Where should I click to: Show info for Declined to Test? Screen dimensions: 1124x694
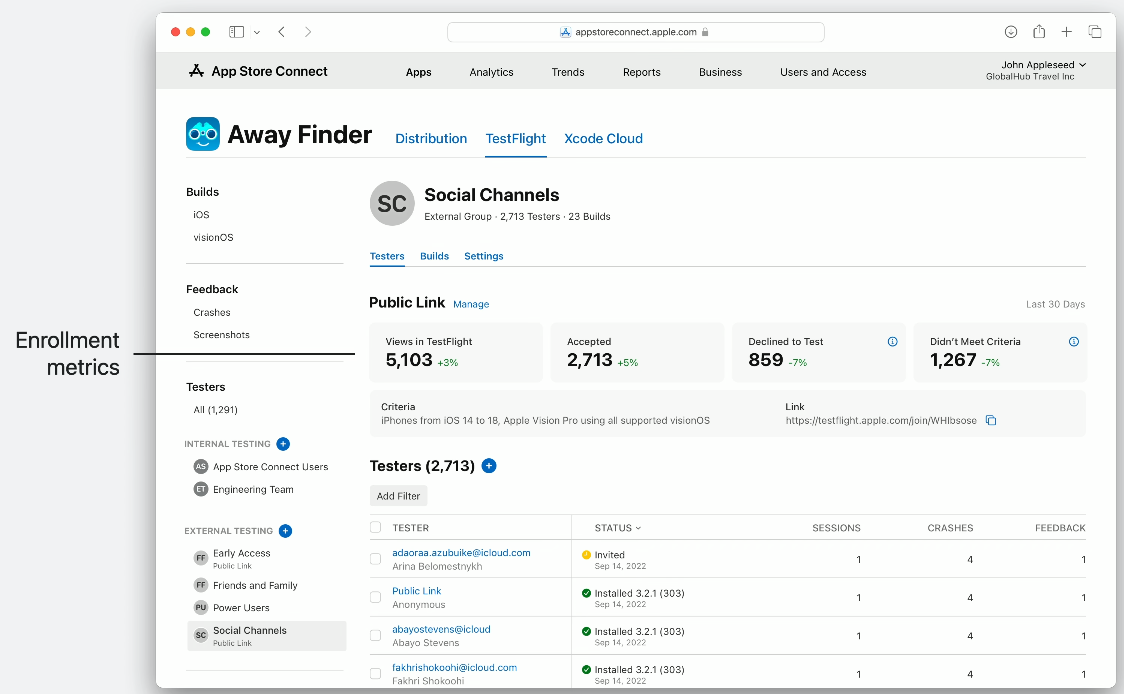(892, 341)
